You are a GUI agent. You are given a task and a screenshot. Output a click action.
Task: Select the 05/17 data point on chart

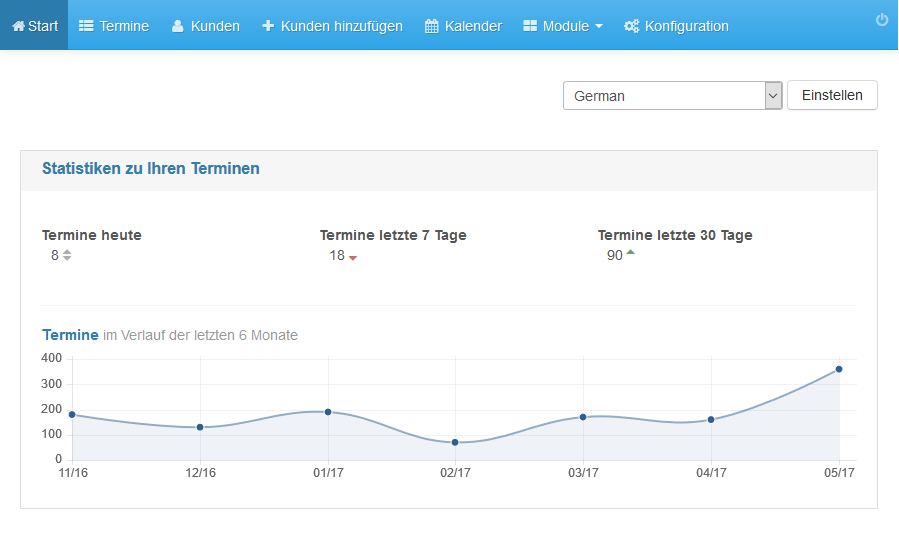coord(839,369)
